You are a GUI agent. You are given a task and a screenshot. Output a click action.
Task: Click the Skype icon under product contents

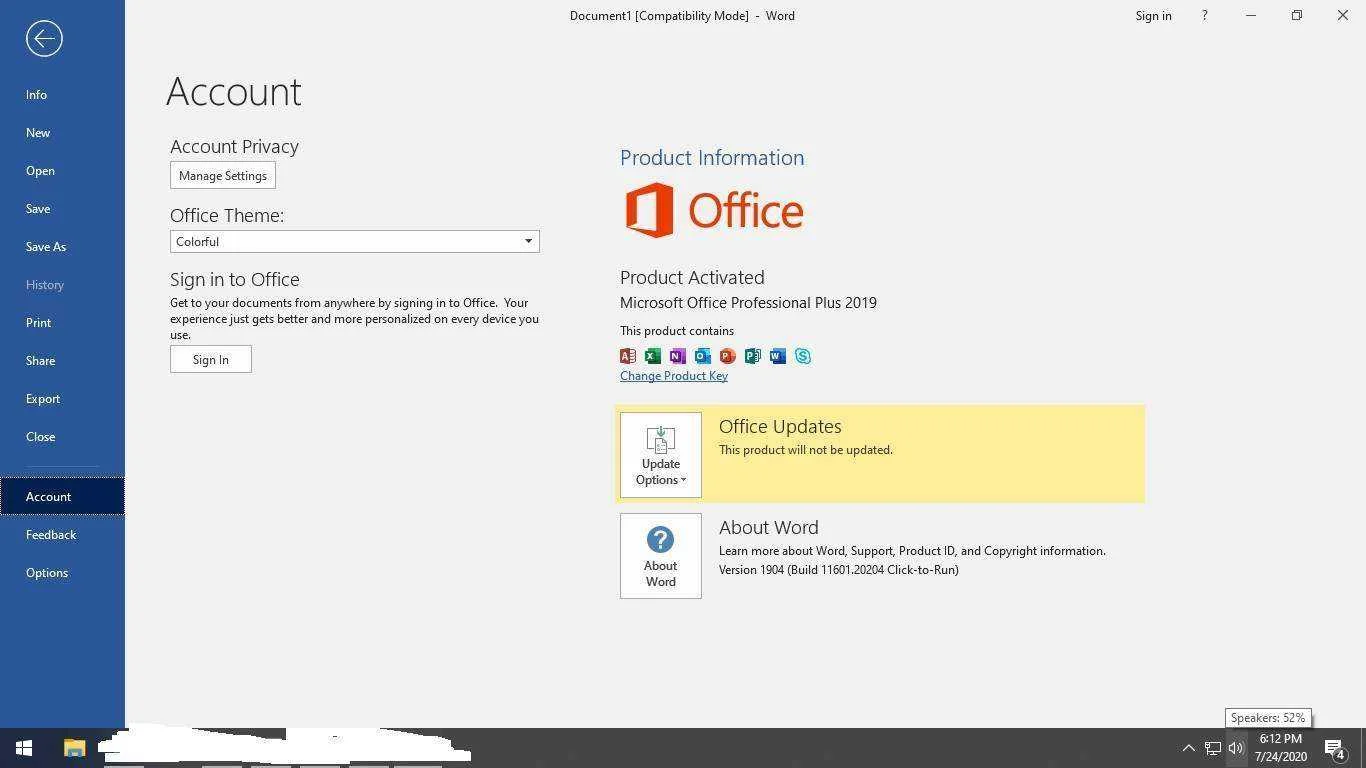tap(803, 356)
